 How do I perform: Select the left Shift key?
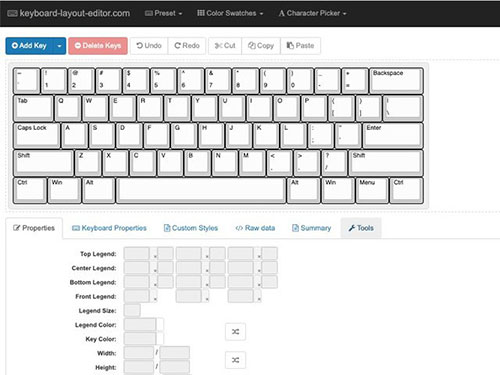click(x=43, y=163)
